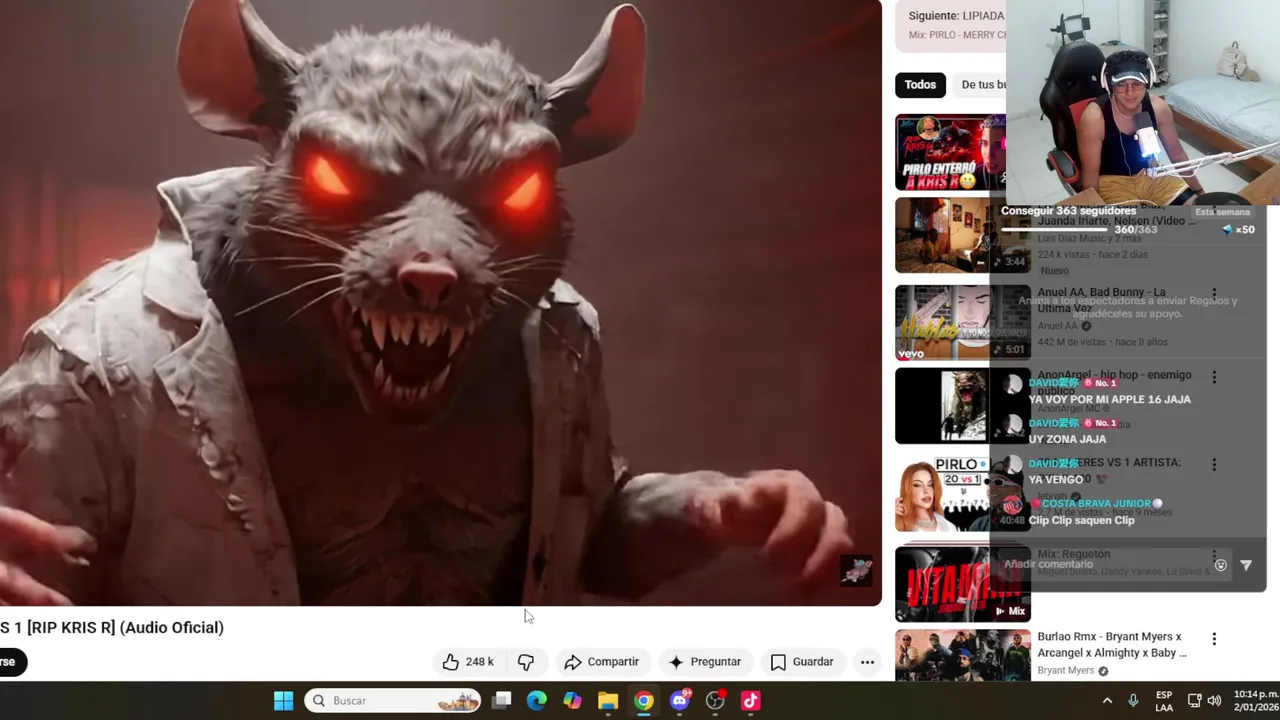Open Copilot from the taskbar
This screenshot has height=720, width=1280.
[572, 701]
